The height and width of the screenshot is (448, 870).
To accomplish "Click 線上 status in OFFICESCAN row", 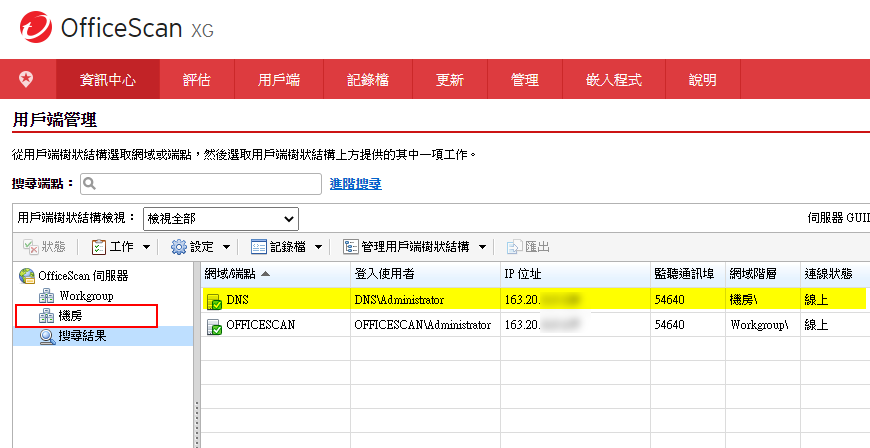I will coord(816,325).
